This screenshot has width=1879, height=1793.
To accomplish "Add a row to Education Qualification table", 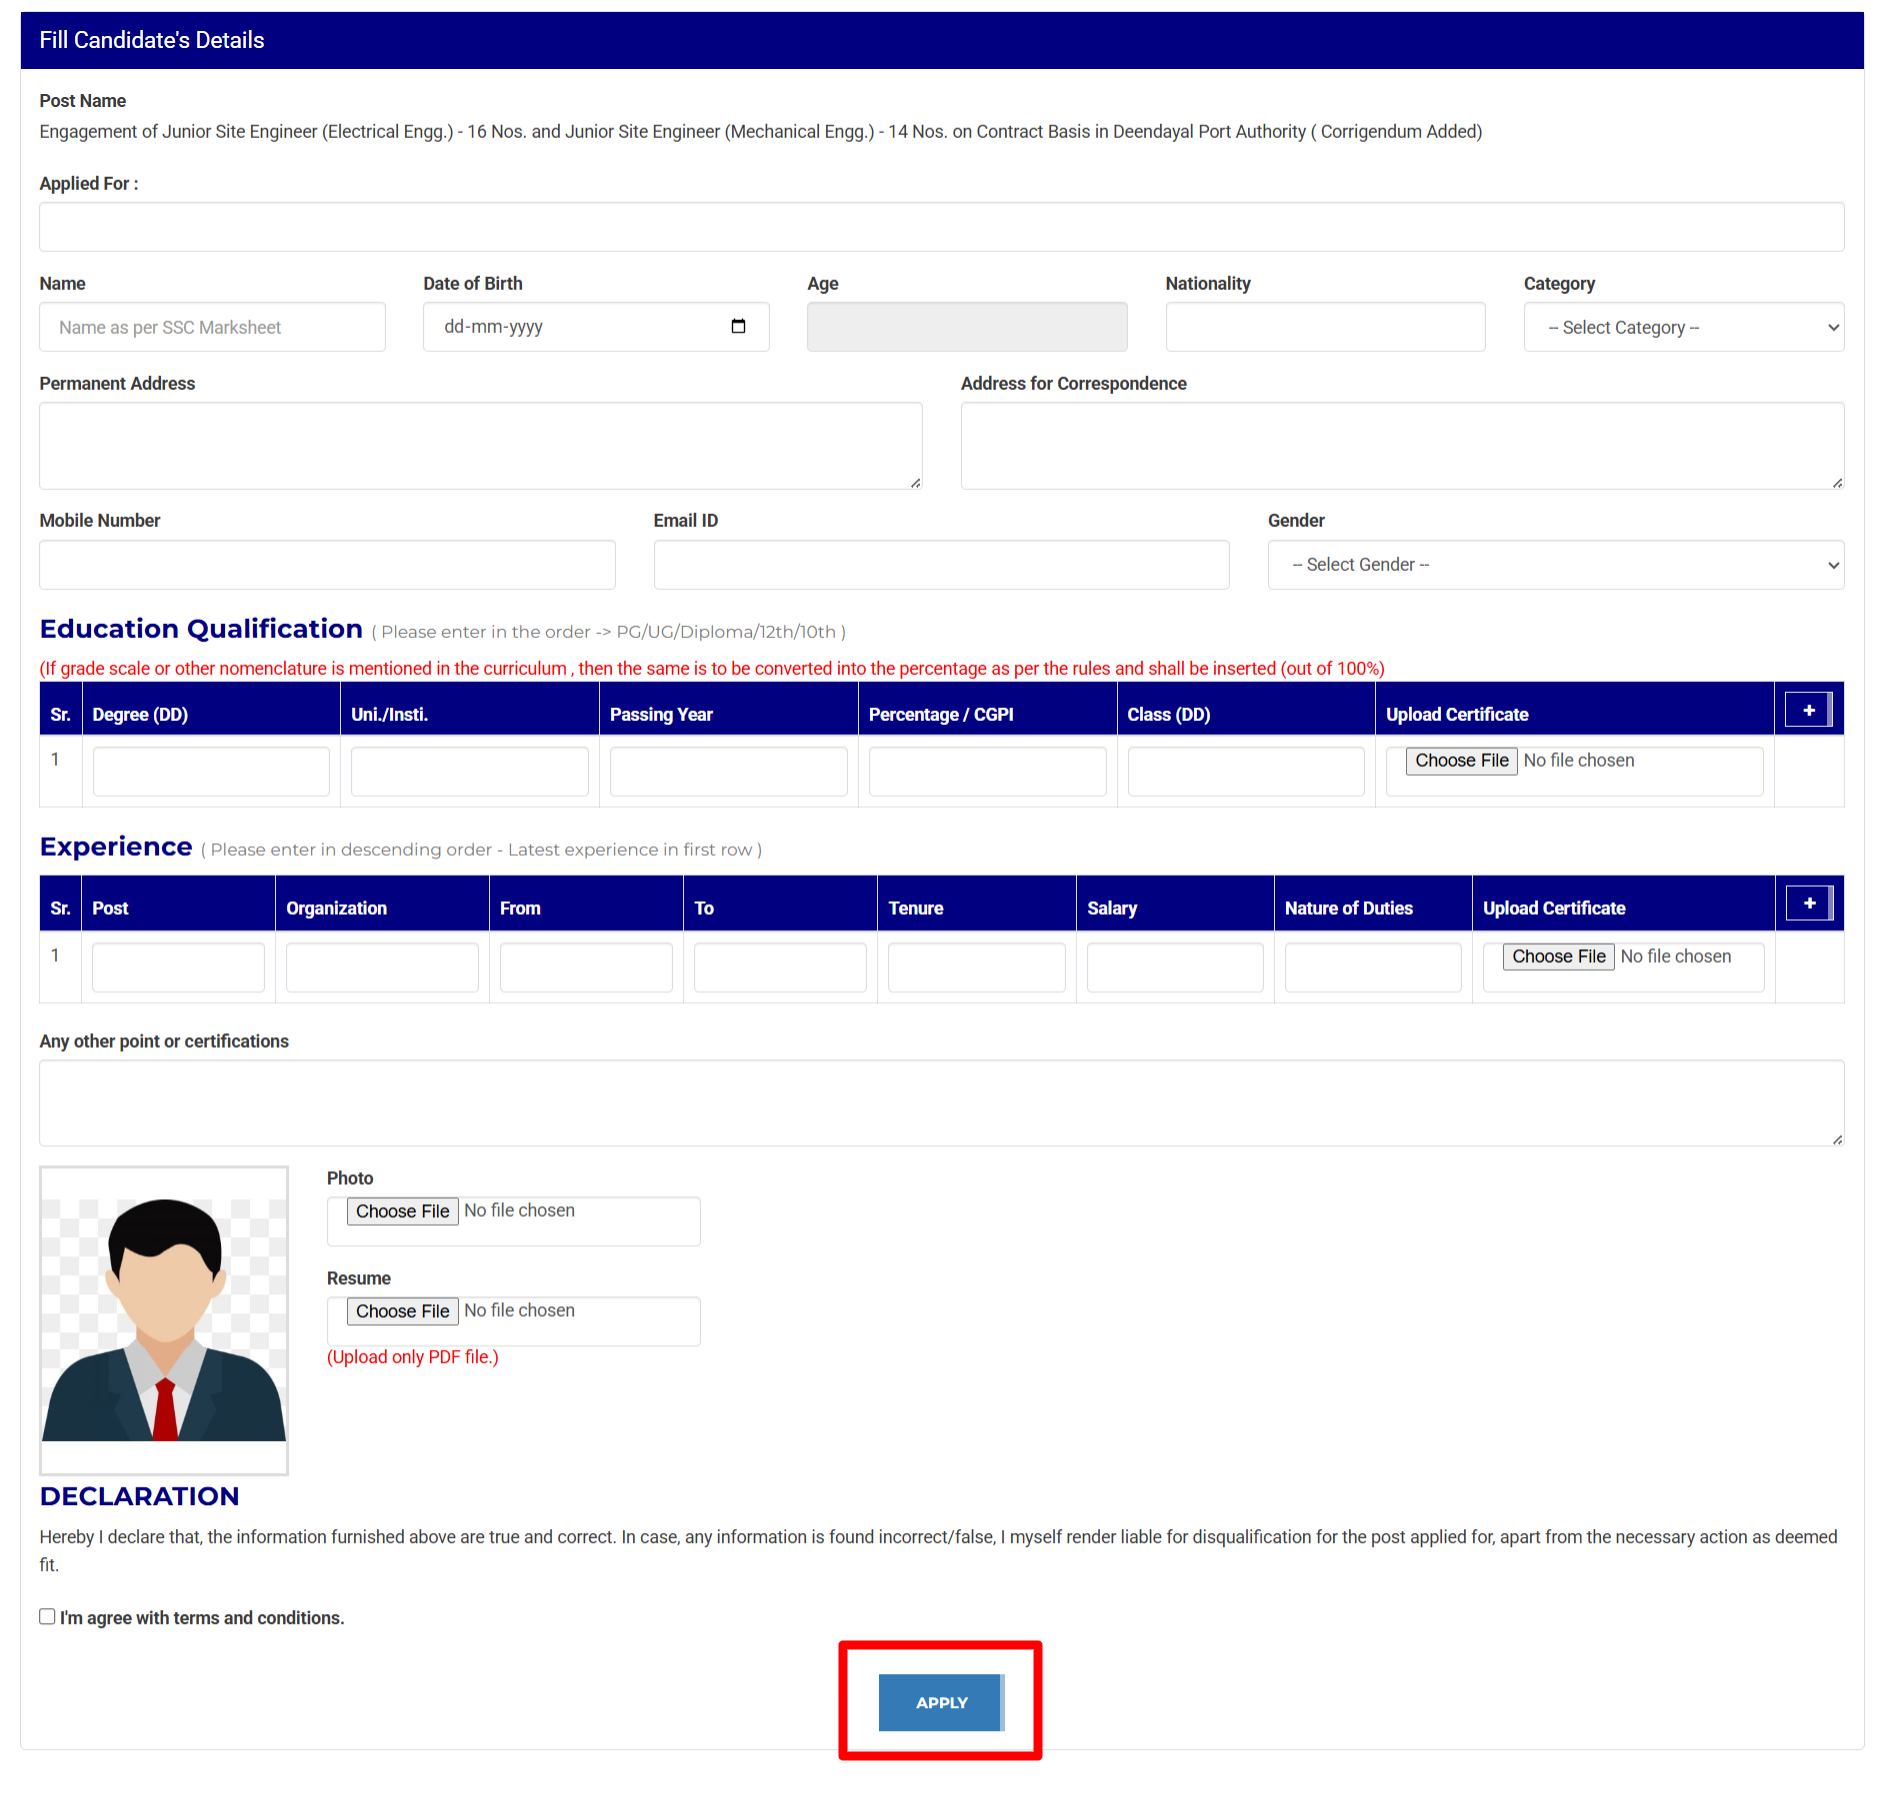I will pyautogui.click(x=1808, y=711).
